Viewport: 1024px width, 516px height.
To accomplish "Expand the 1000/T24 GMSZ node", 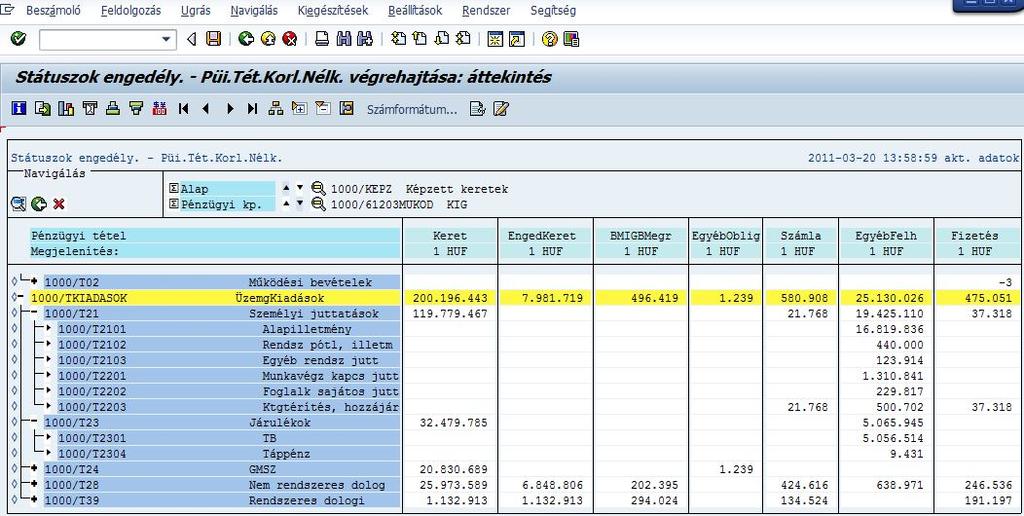I will point(34,469).
